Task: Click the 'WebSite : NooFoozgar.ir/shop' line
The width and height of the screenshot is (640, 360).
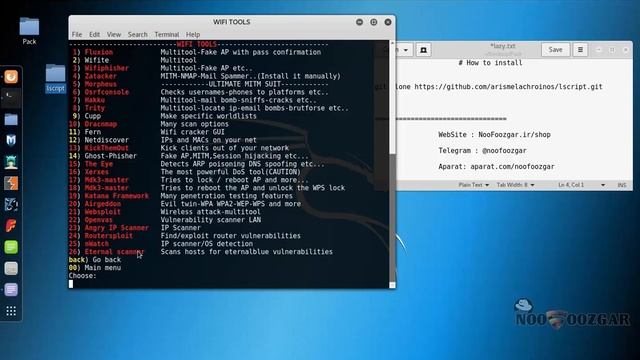Action: (x=494, y=135)
